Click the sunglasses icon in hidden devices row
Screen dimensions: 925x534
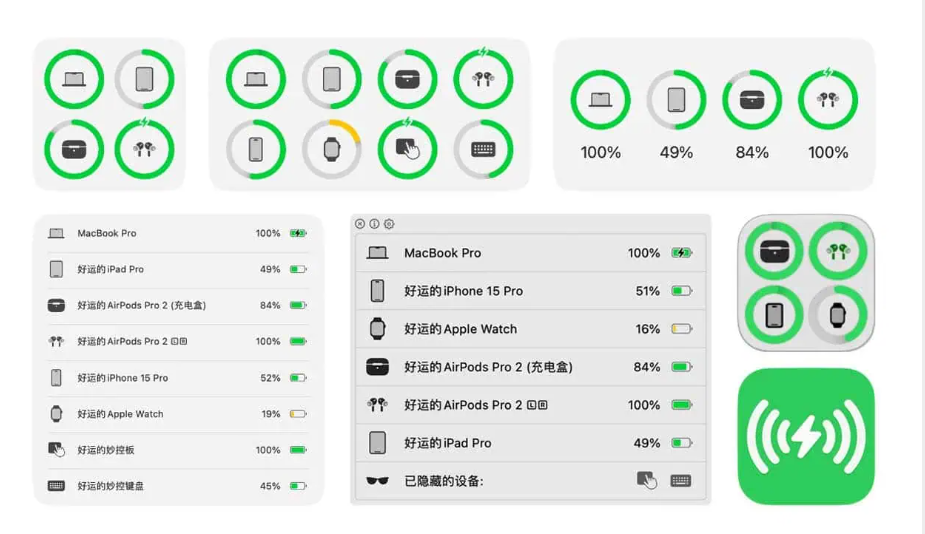[377, 481]
